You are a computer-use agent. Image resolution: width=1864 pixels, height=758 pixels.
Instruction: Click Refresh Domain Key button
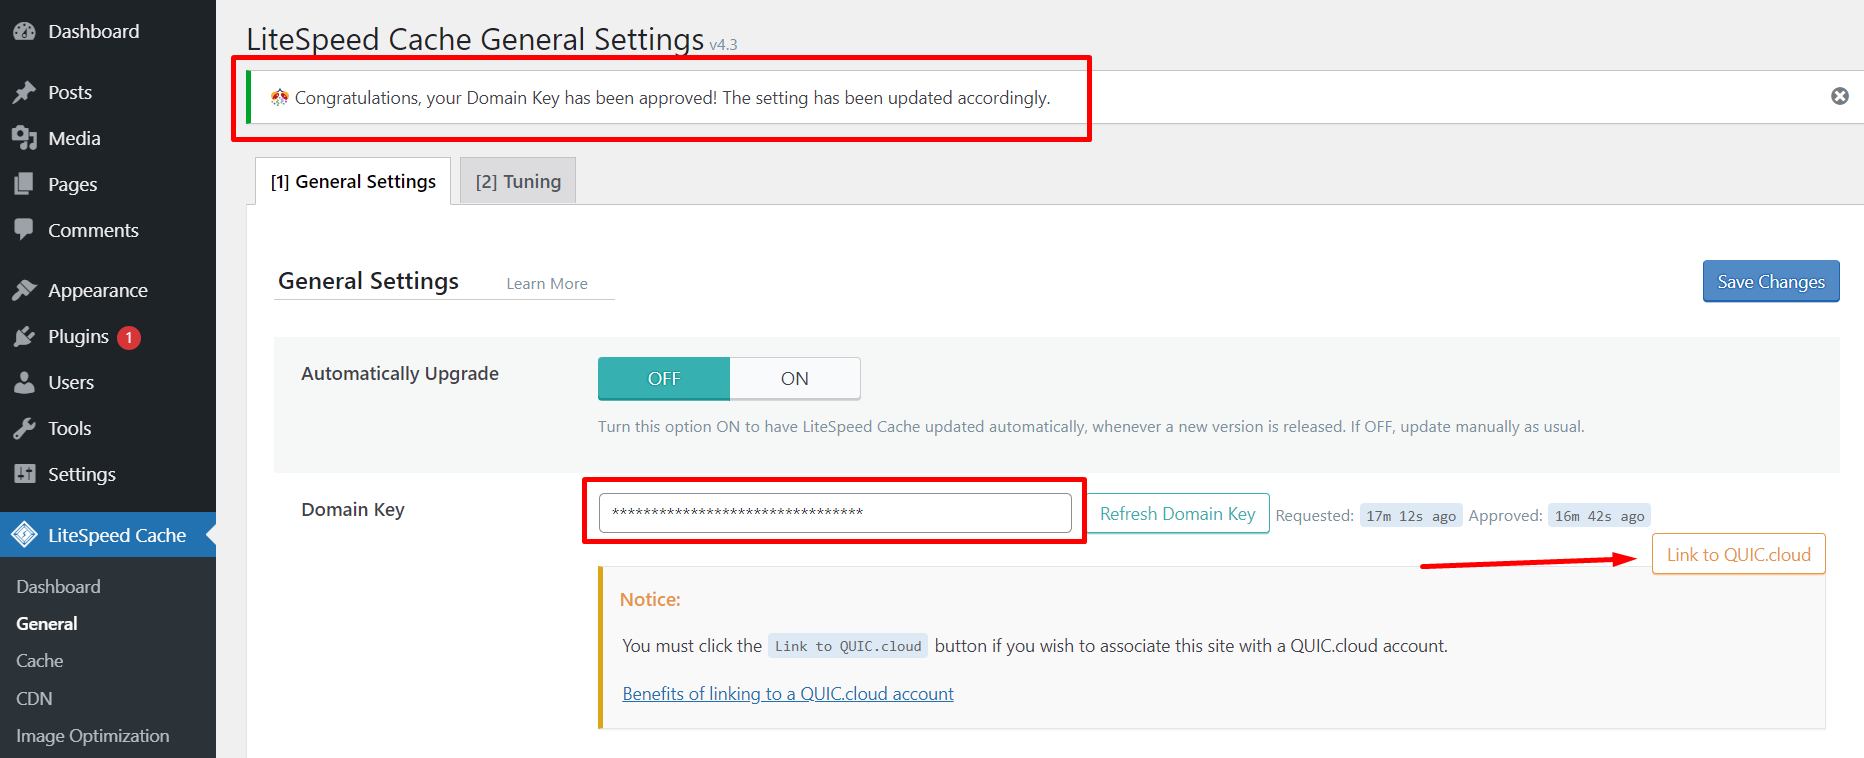(1177, 513)
